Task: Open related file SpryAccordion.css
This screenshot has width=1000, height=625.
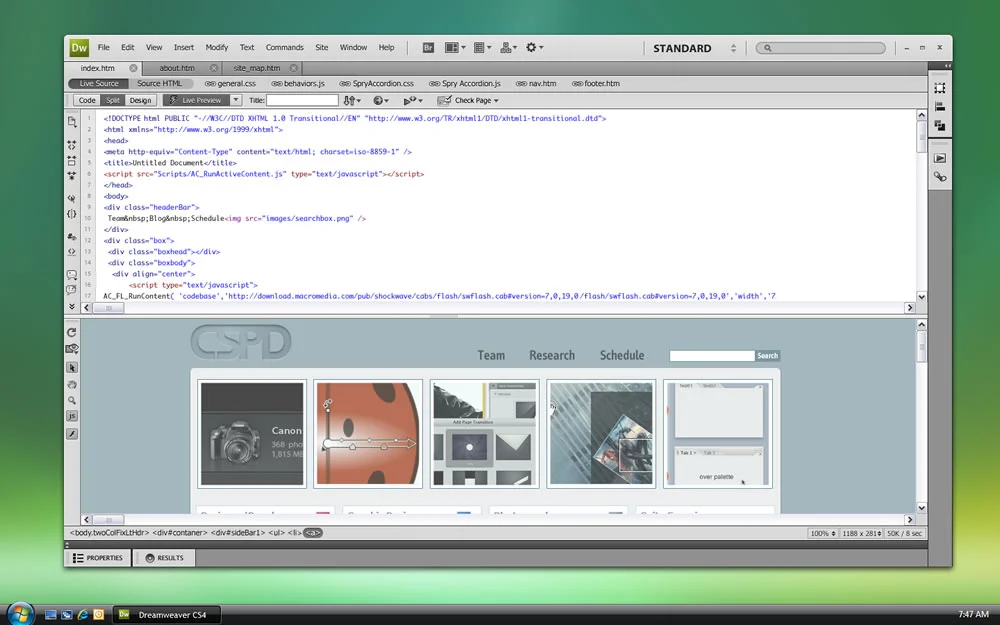Action: click(376, 84)
